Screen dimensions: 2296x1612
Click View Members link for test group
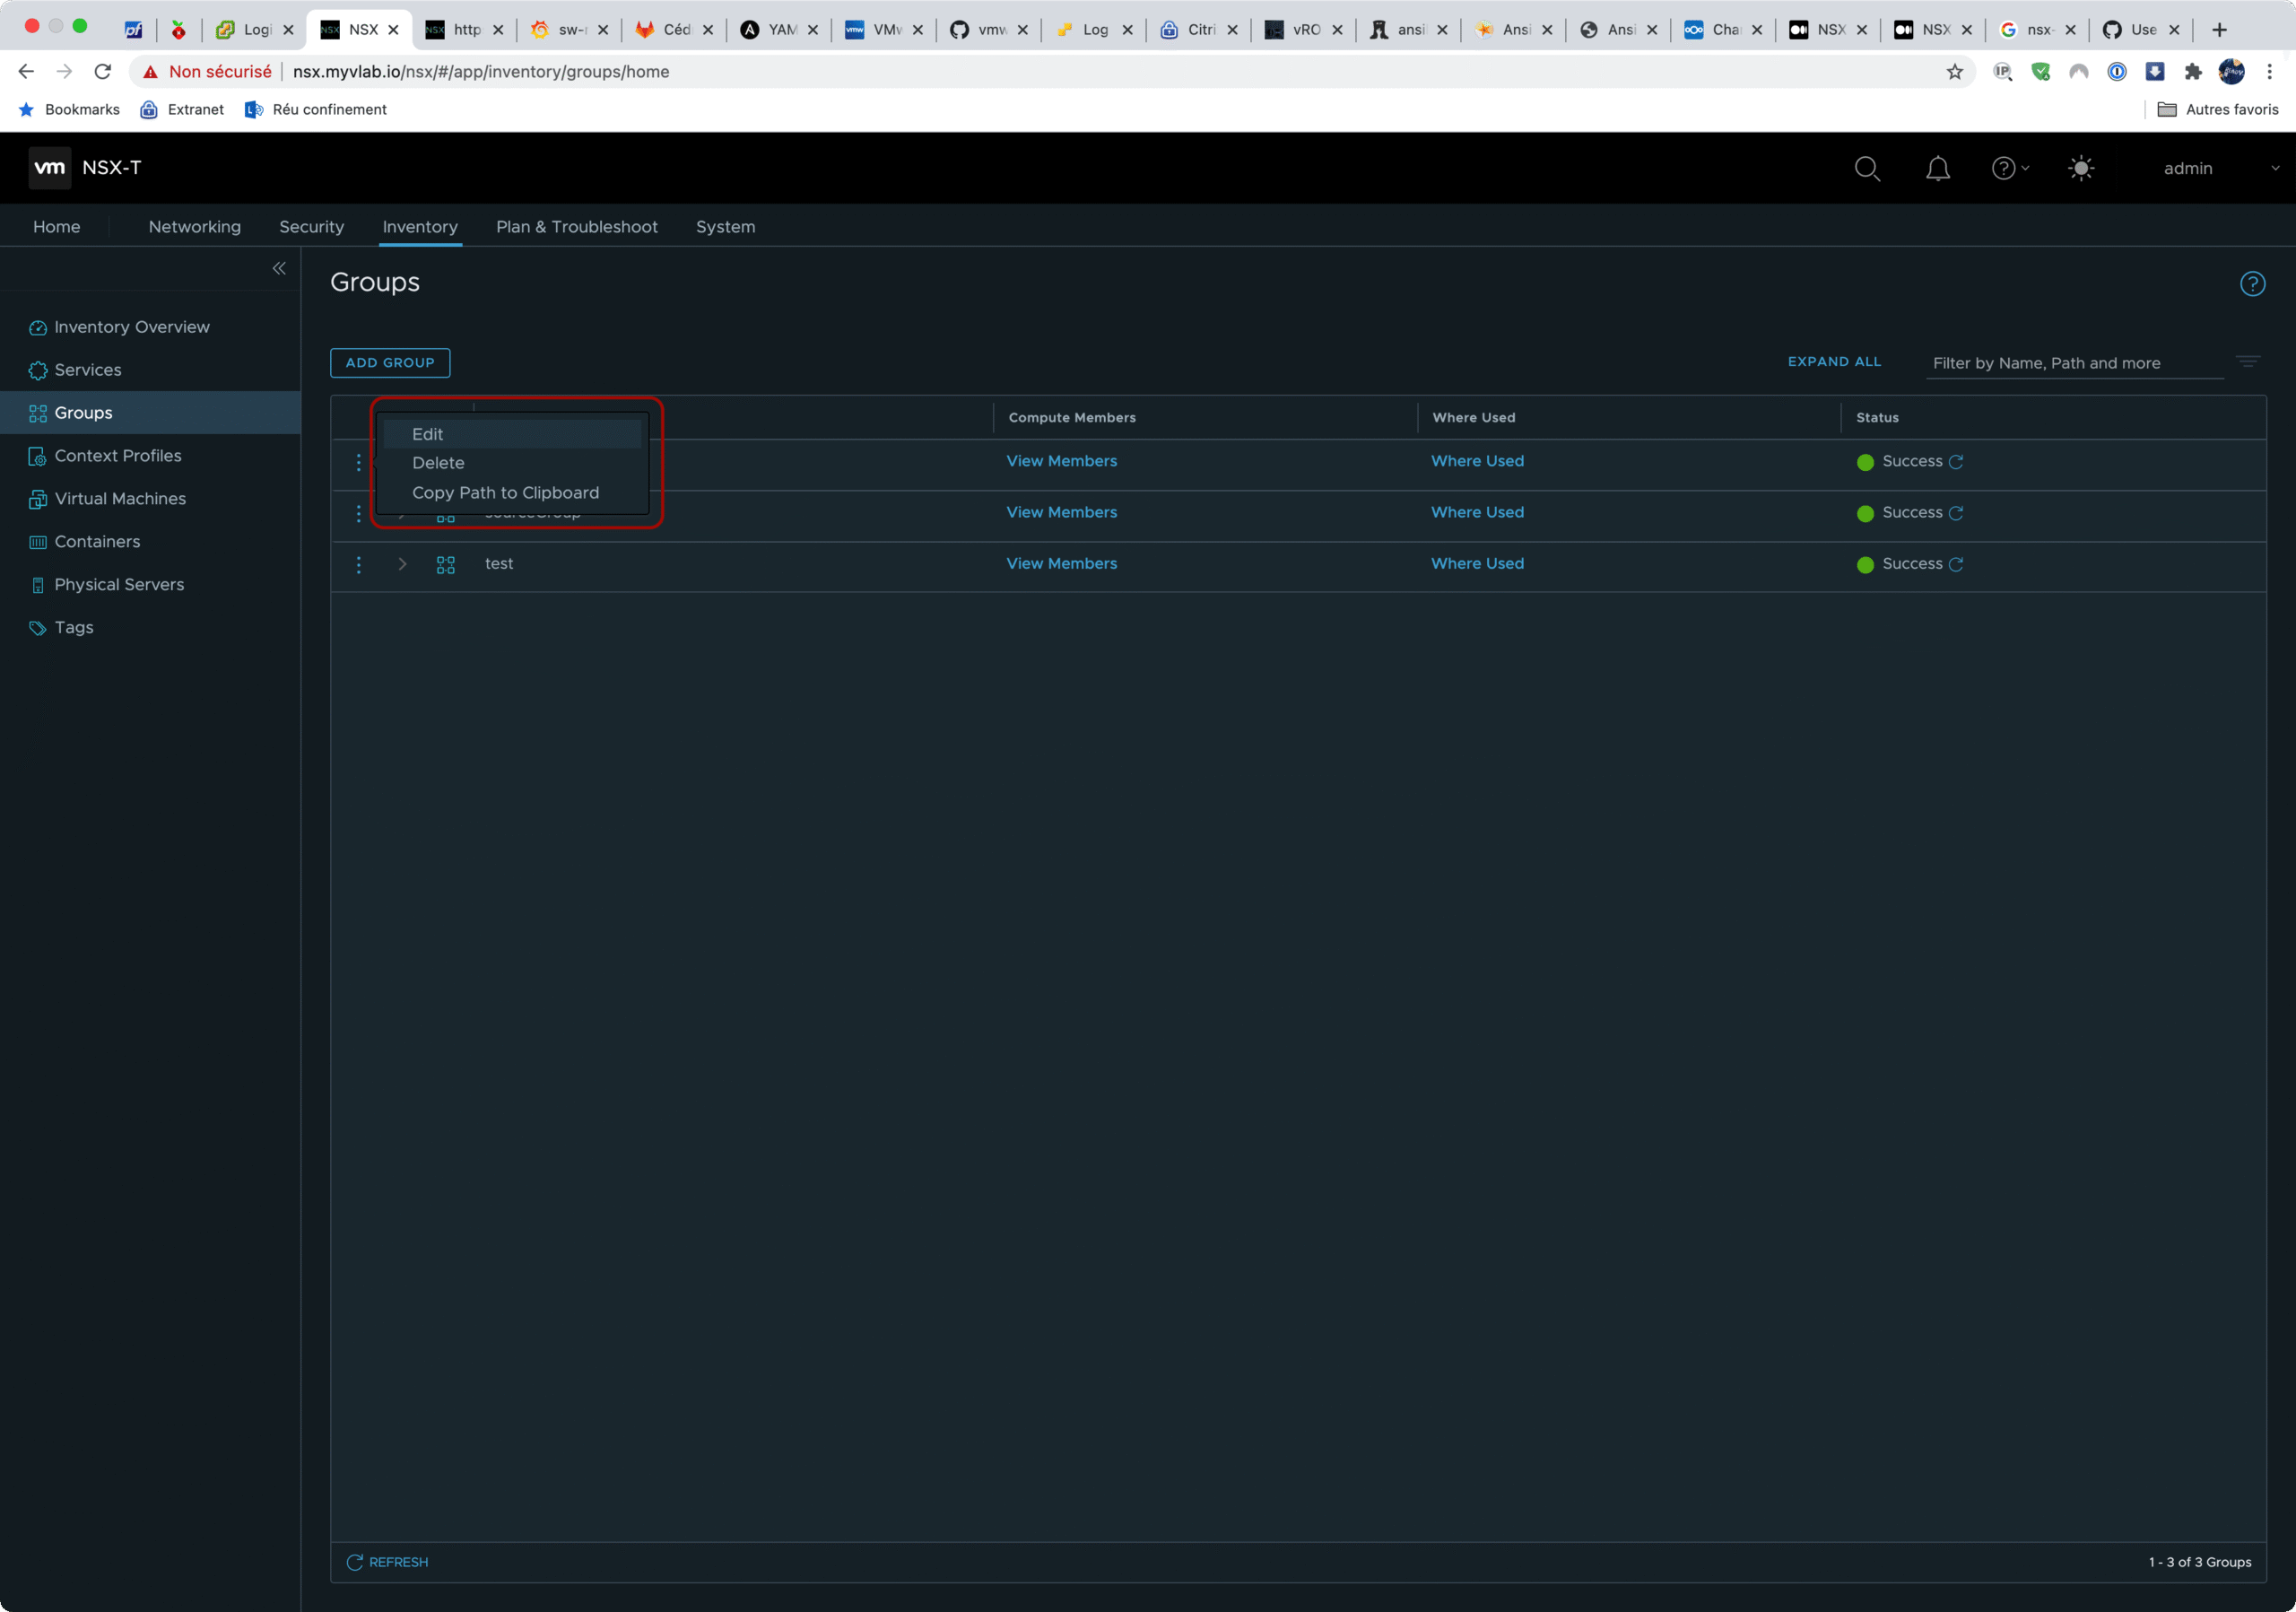[x=1061, y=564]
